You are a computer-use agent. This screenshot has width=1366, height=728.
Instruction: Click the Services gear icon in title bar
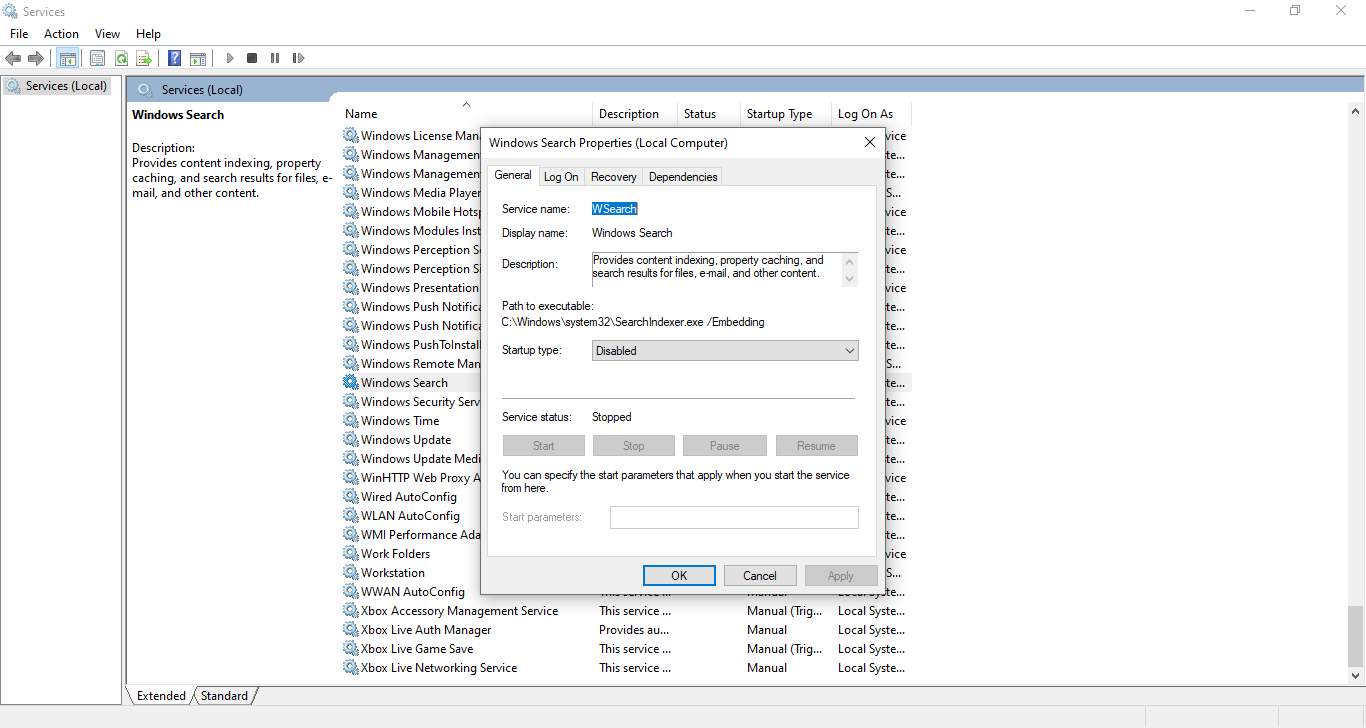(x=11, y=11)
